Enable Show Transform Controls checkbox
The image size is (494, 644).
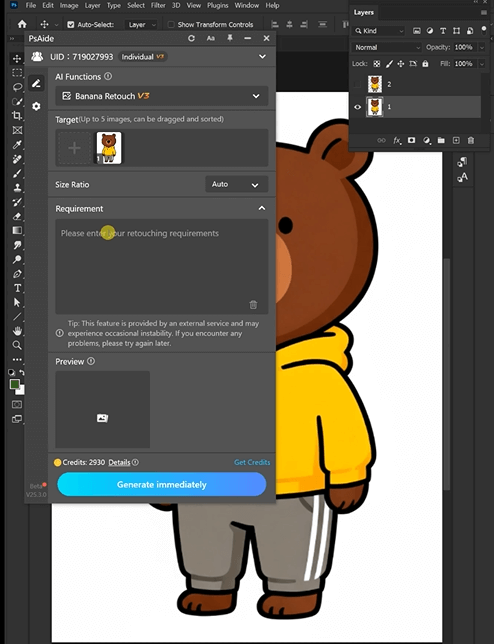(x=171, y=25)
